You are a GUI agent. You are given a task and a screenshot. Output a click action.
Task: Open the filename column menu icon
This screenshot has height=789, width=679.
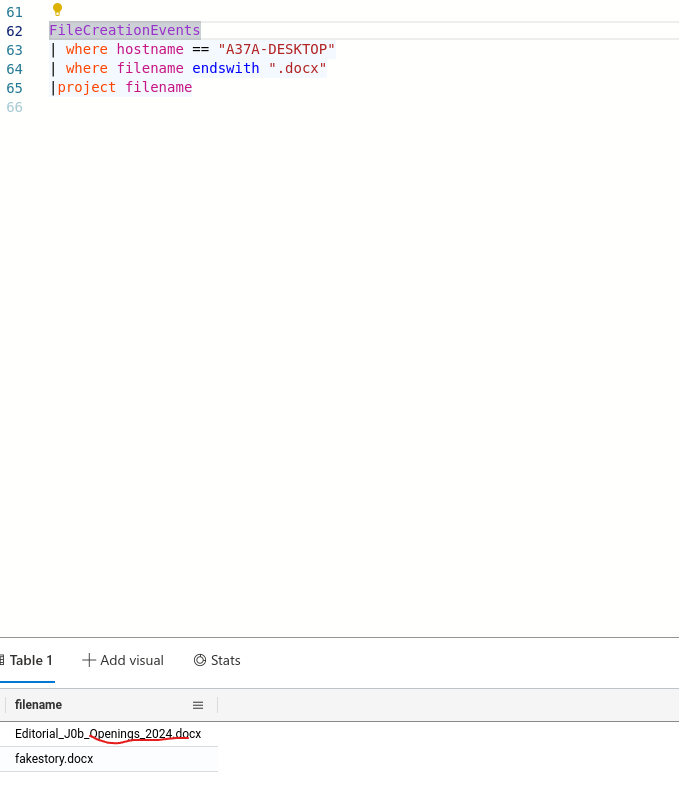(x=198, y=705)
